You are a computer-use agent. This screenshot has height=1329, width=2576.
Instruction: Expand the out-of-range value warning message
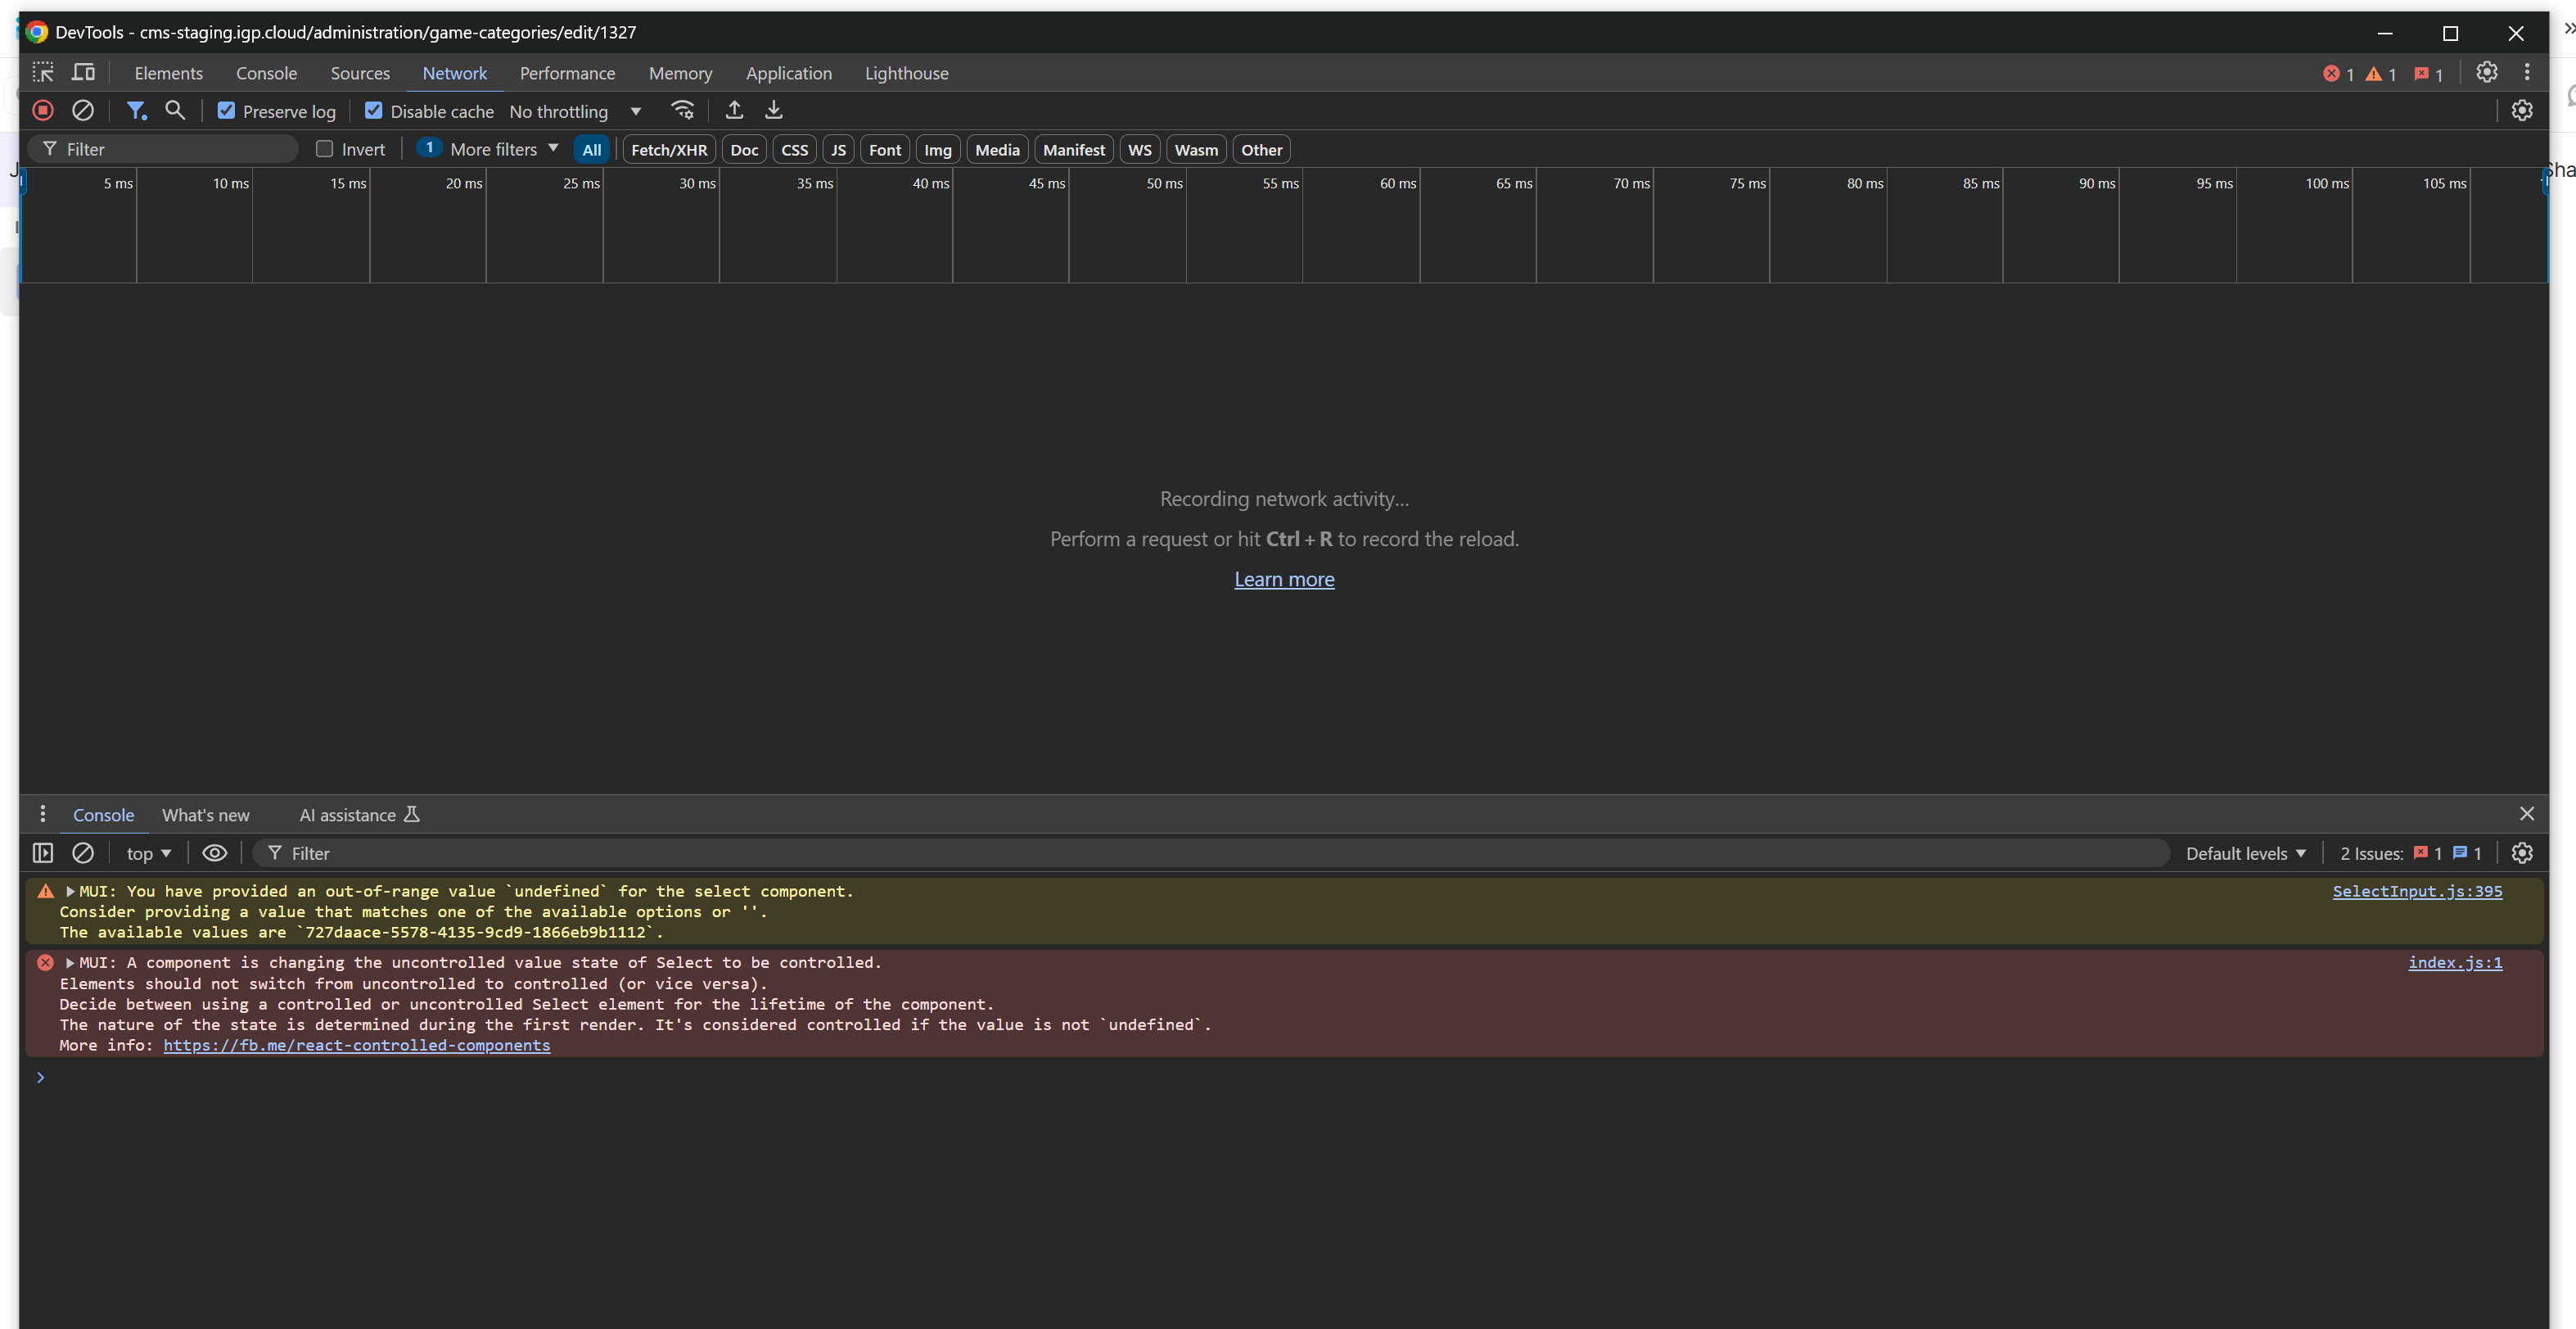coord(70,891)
